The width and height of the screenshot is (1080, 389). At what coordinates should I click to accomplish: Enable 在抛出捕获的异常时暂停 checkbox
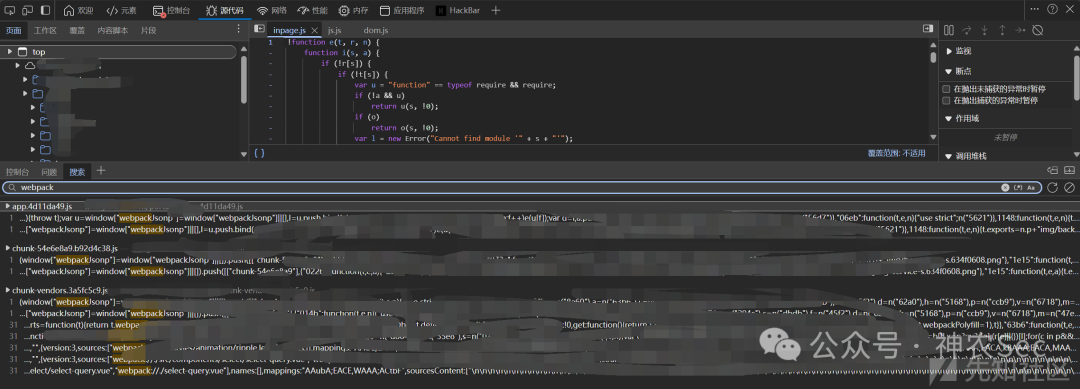[x=946, y=101]
